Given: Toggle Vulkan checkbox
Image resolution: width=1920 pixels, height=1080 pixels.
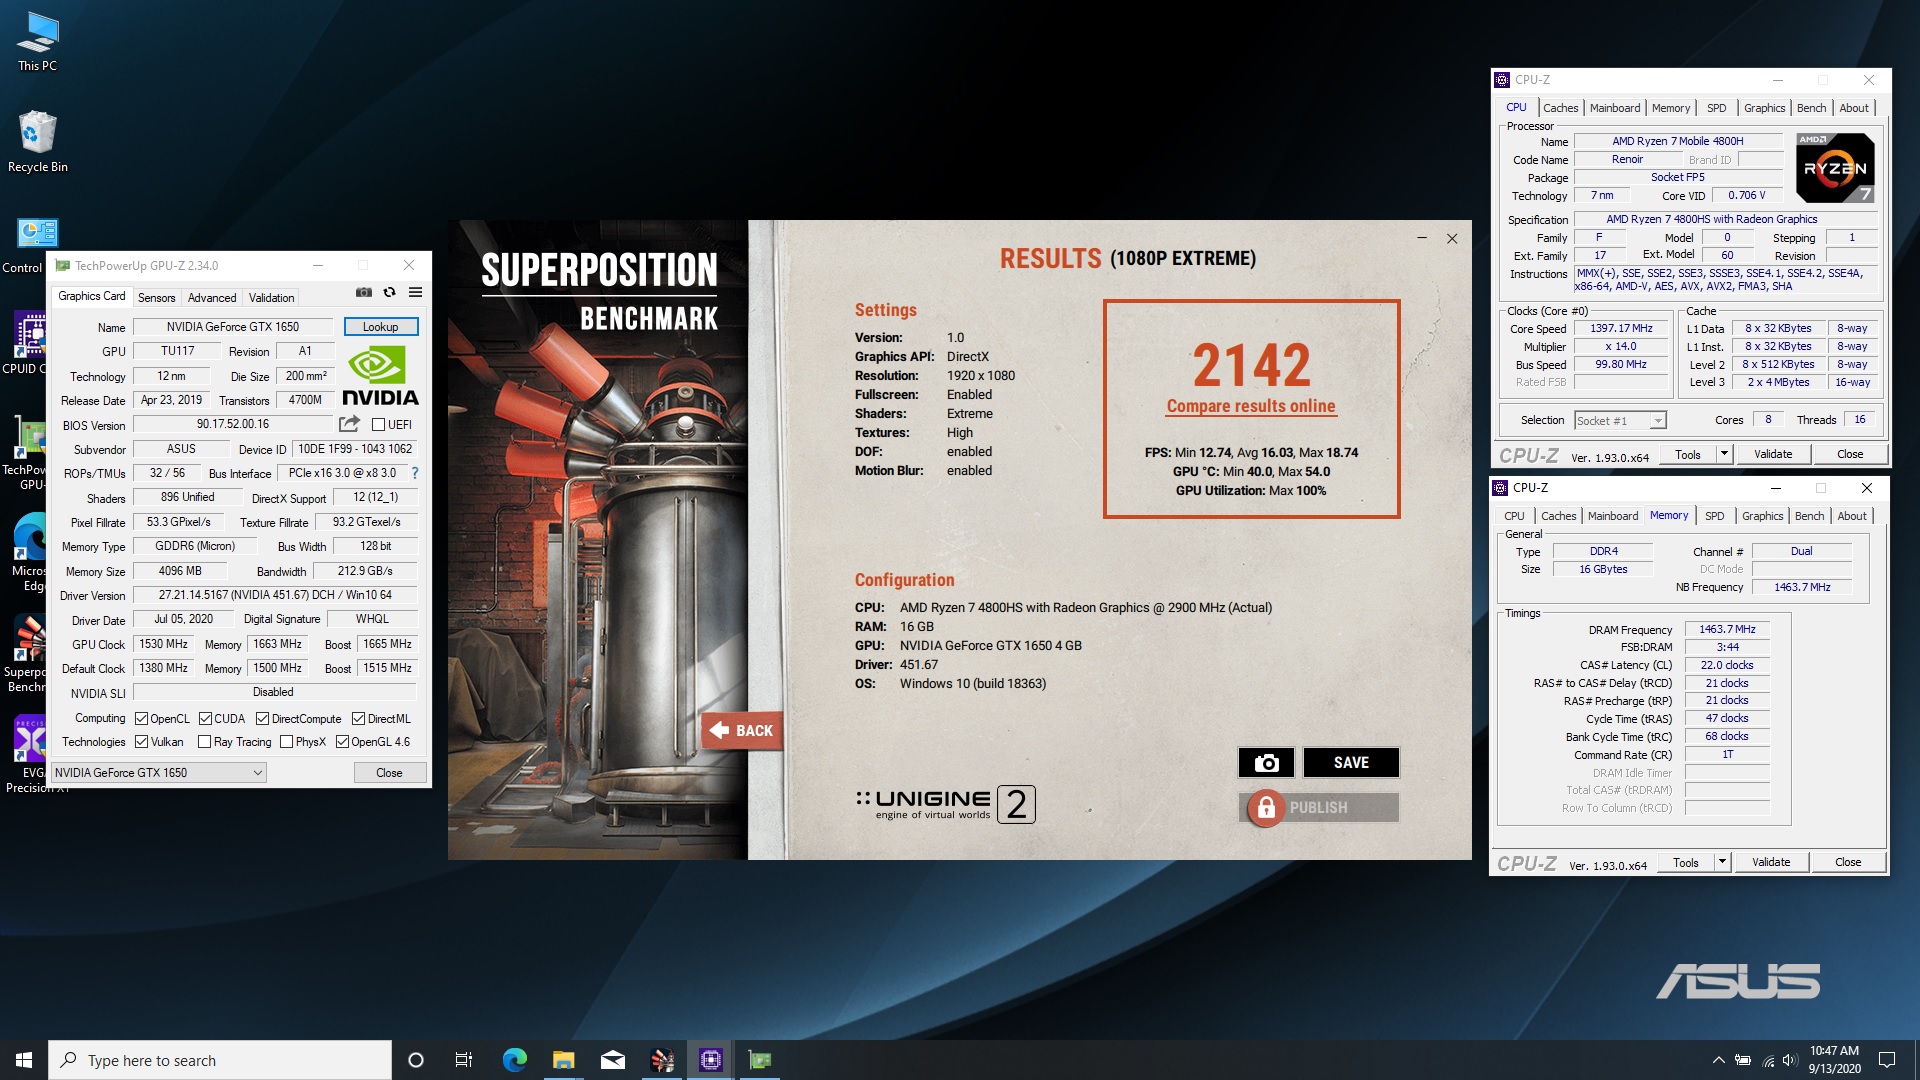Looking at the screenshot, I should 142,742.
